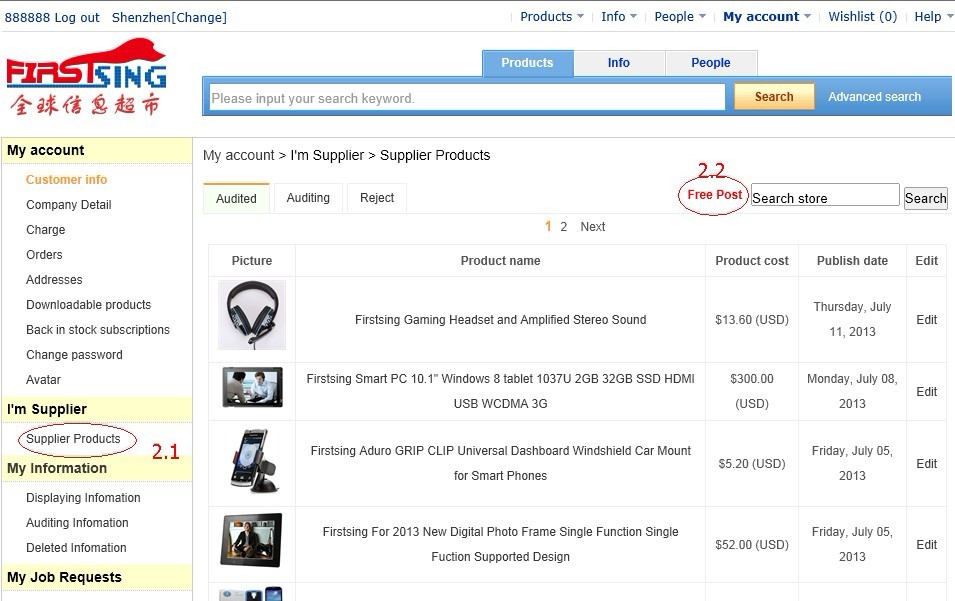Open Avatar in sidebar
The width and height of the screenshot is (955, 601).
43,379
